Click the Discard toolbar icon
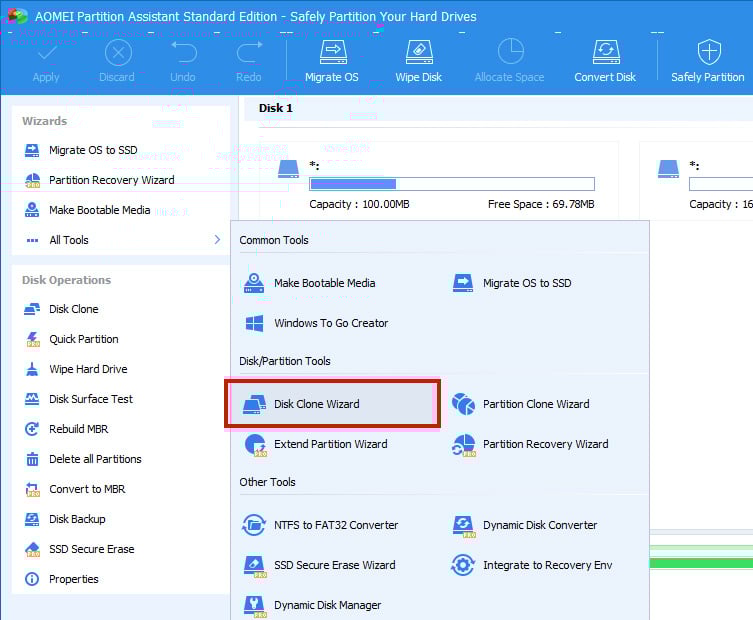Image resolution: width=753 pixels, height=620 pixels. (x=118, y=53)
